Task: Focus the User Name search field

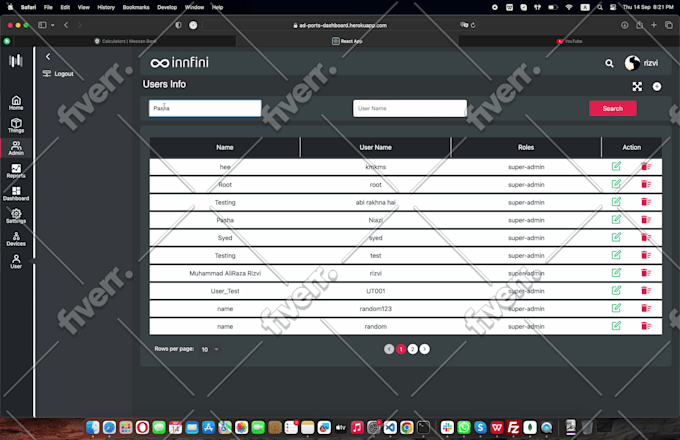Action: click(x=410, y=108)
